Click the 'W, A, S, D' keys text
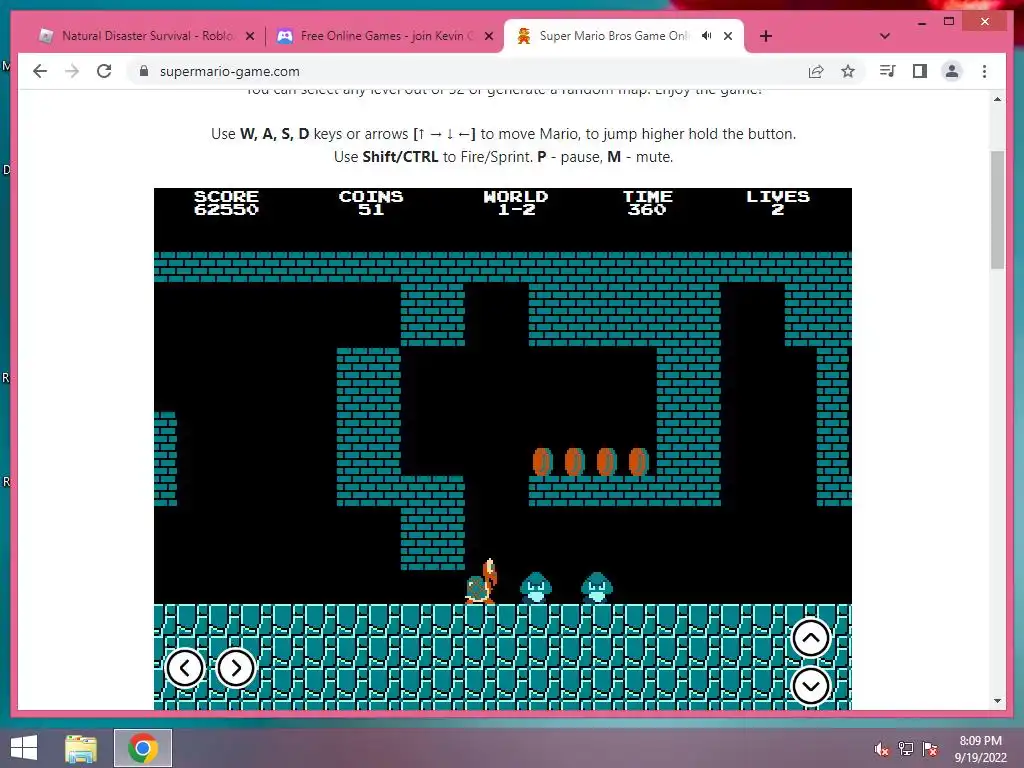The image size is (1024, 768). (274, 134)
